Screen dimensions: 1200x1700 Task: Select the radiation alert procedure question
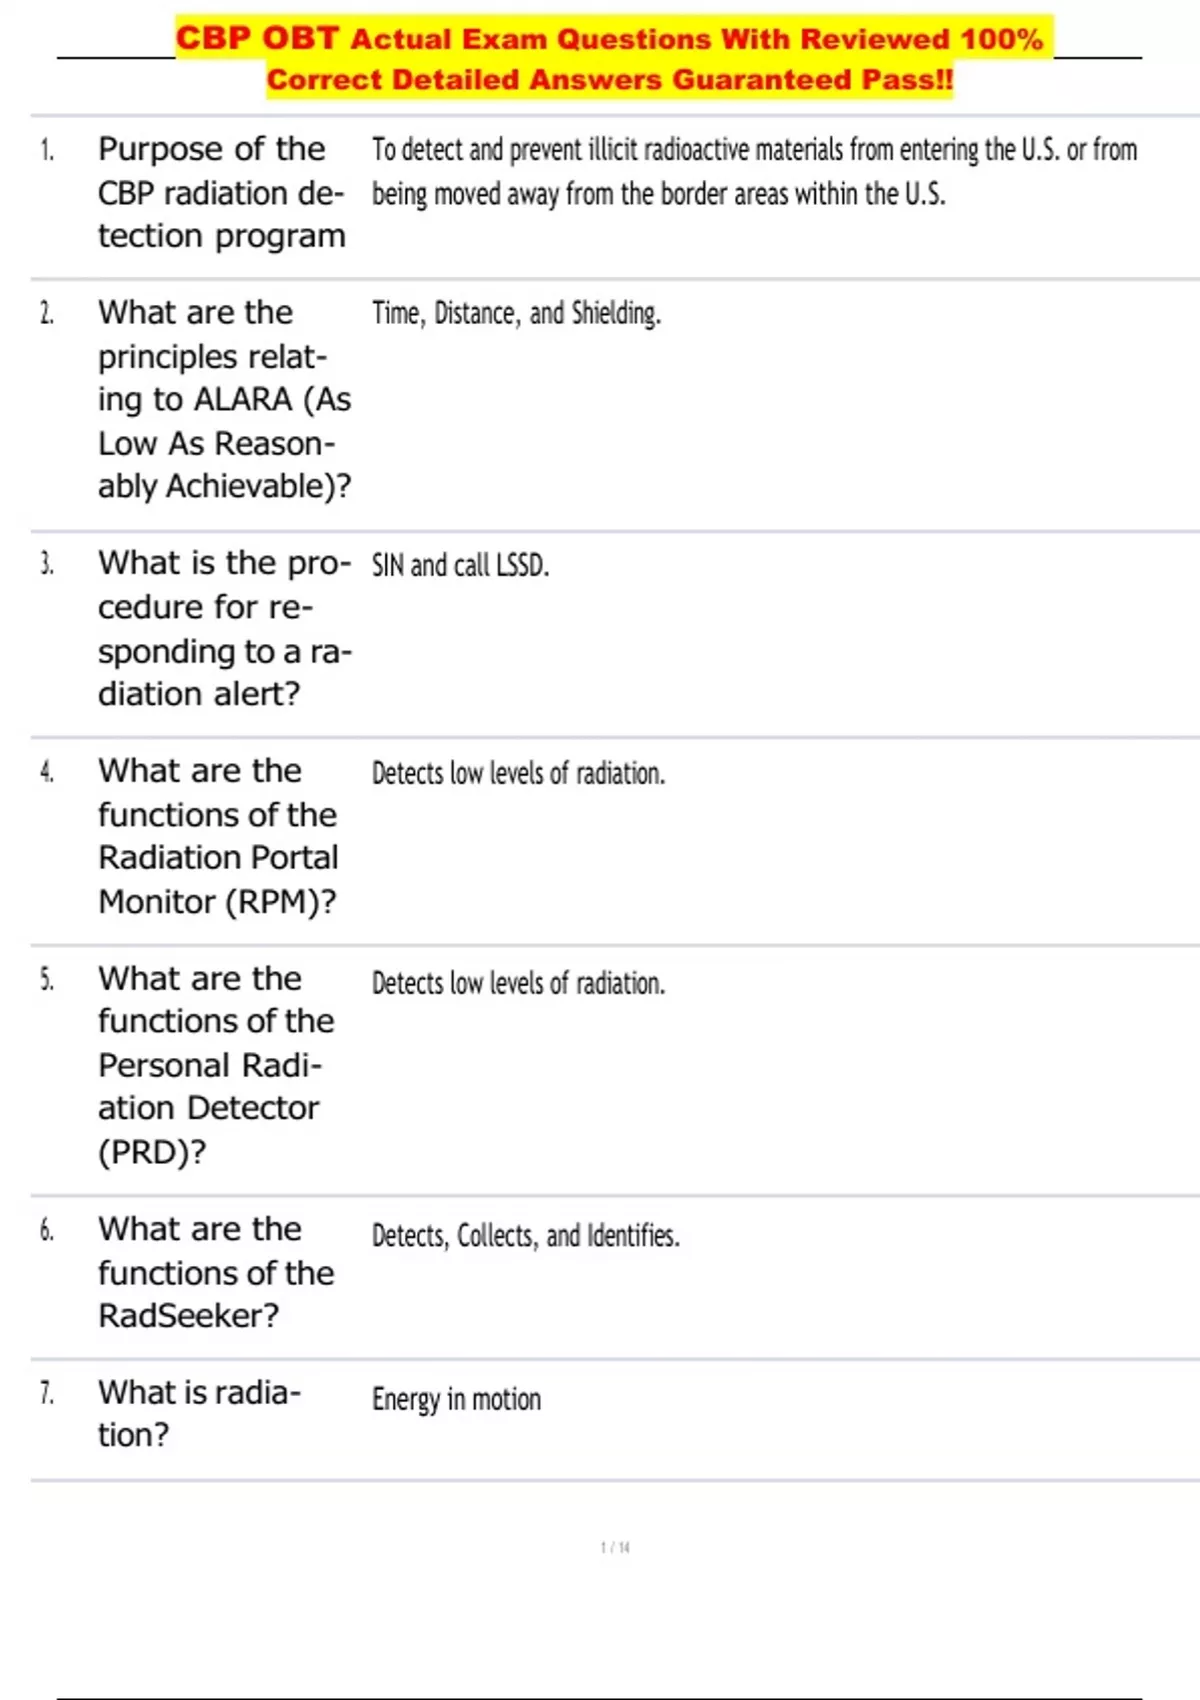coord(224,628)
